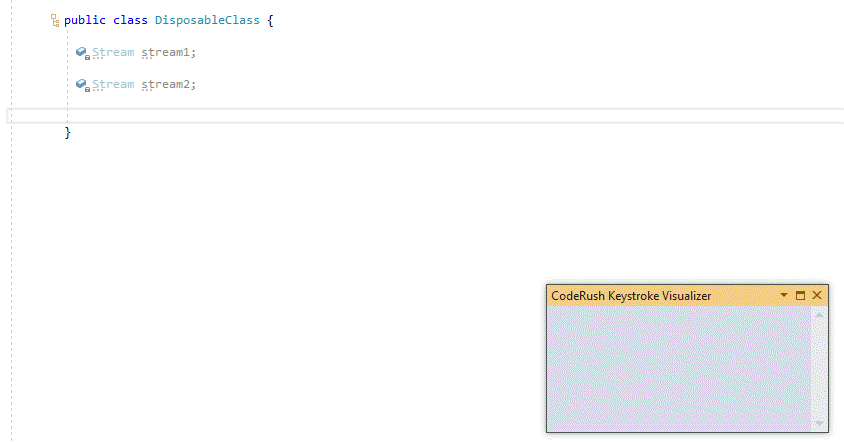Click the Stream type on the stream2 line
This screenshot has width=844, height=444.
[113, 85]
